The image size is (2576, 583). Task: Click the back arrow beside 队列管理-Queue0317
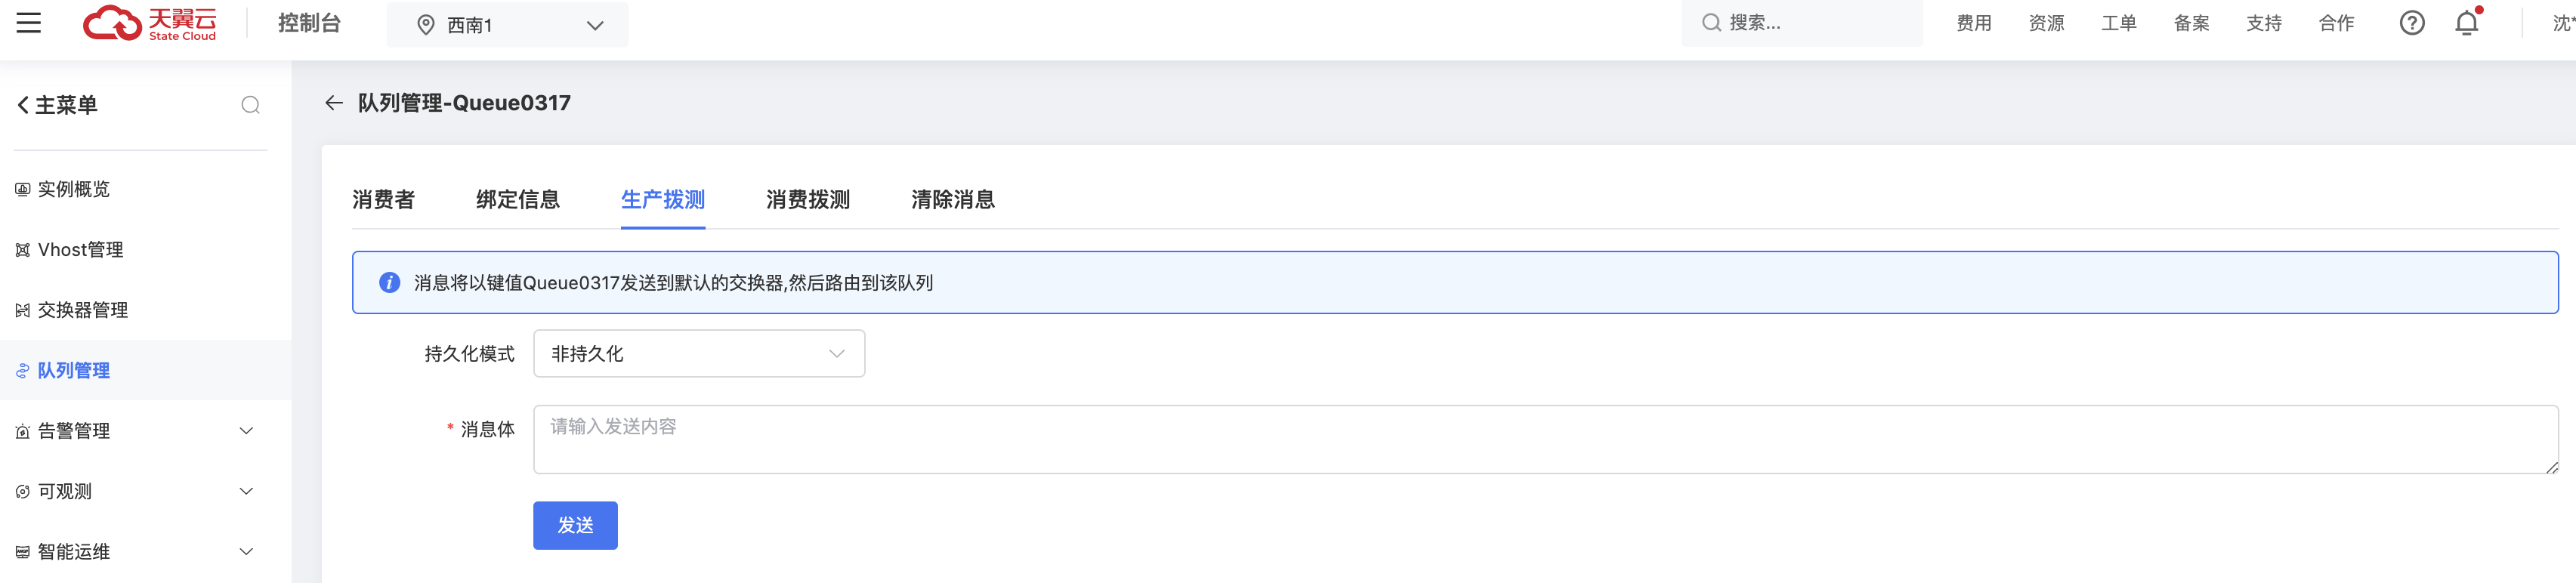coord(334,103)
